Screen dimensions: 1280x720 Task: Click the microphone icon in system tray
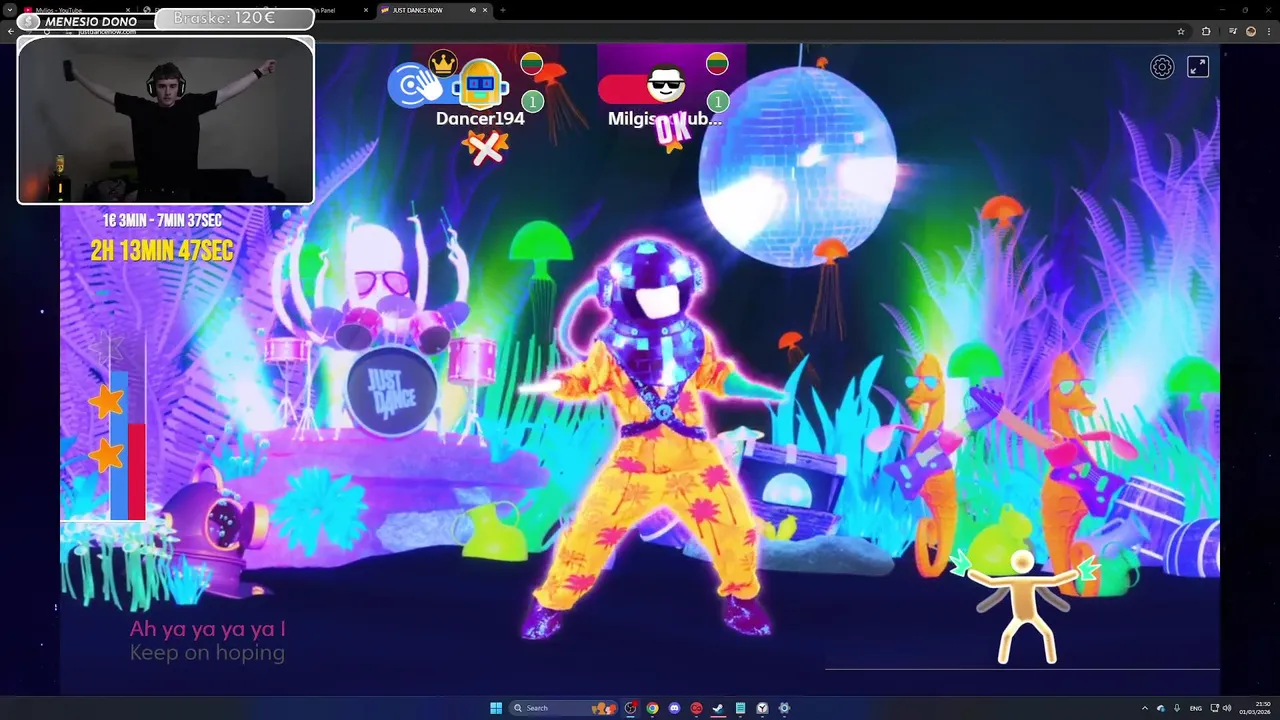[x=1177, y=708]
